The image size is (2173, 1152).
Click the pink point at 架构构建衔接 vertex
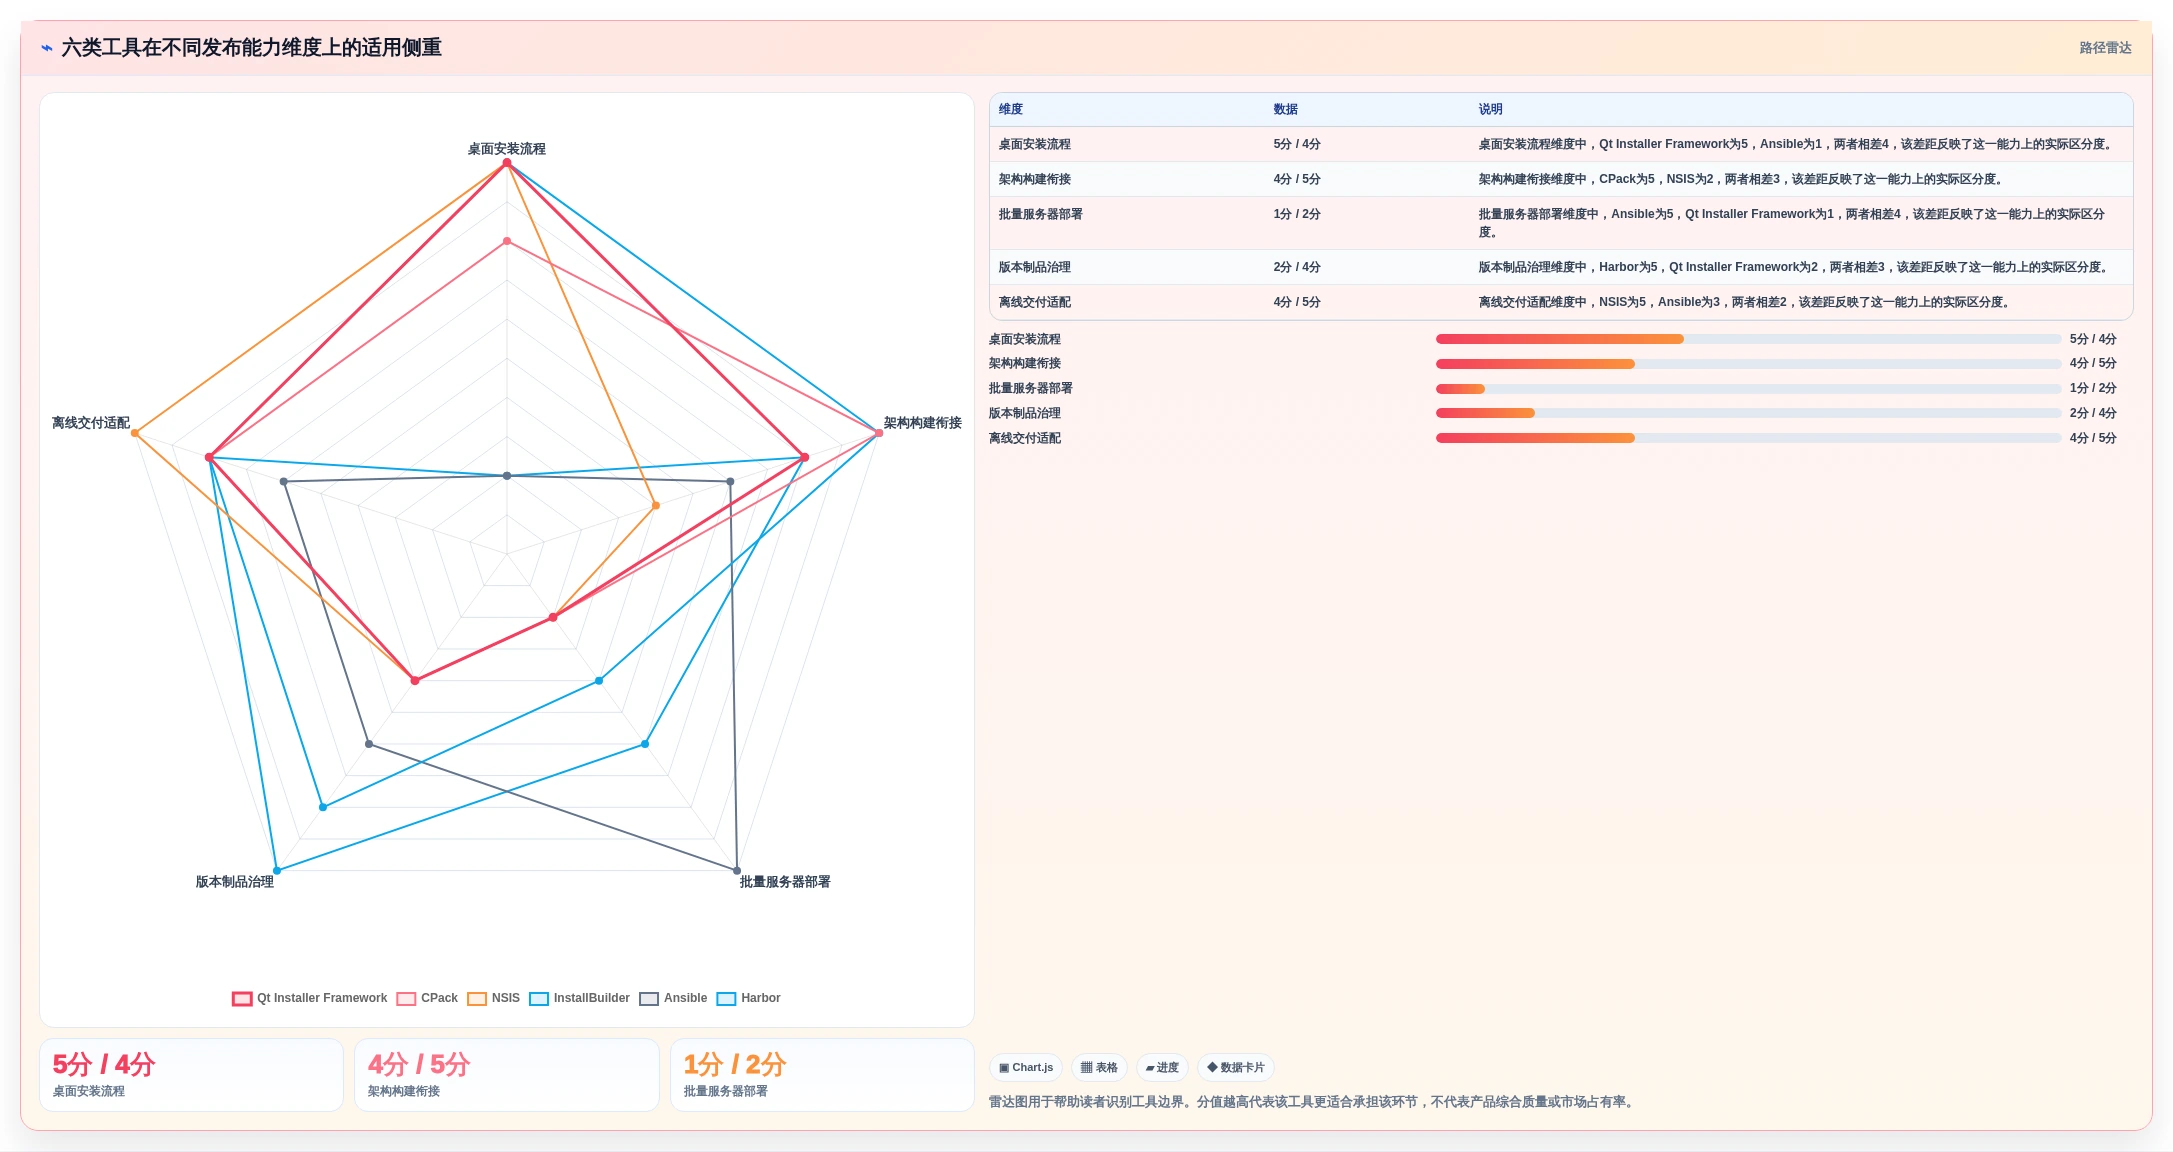(879, 433)
